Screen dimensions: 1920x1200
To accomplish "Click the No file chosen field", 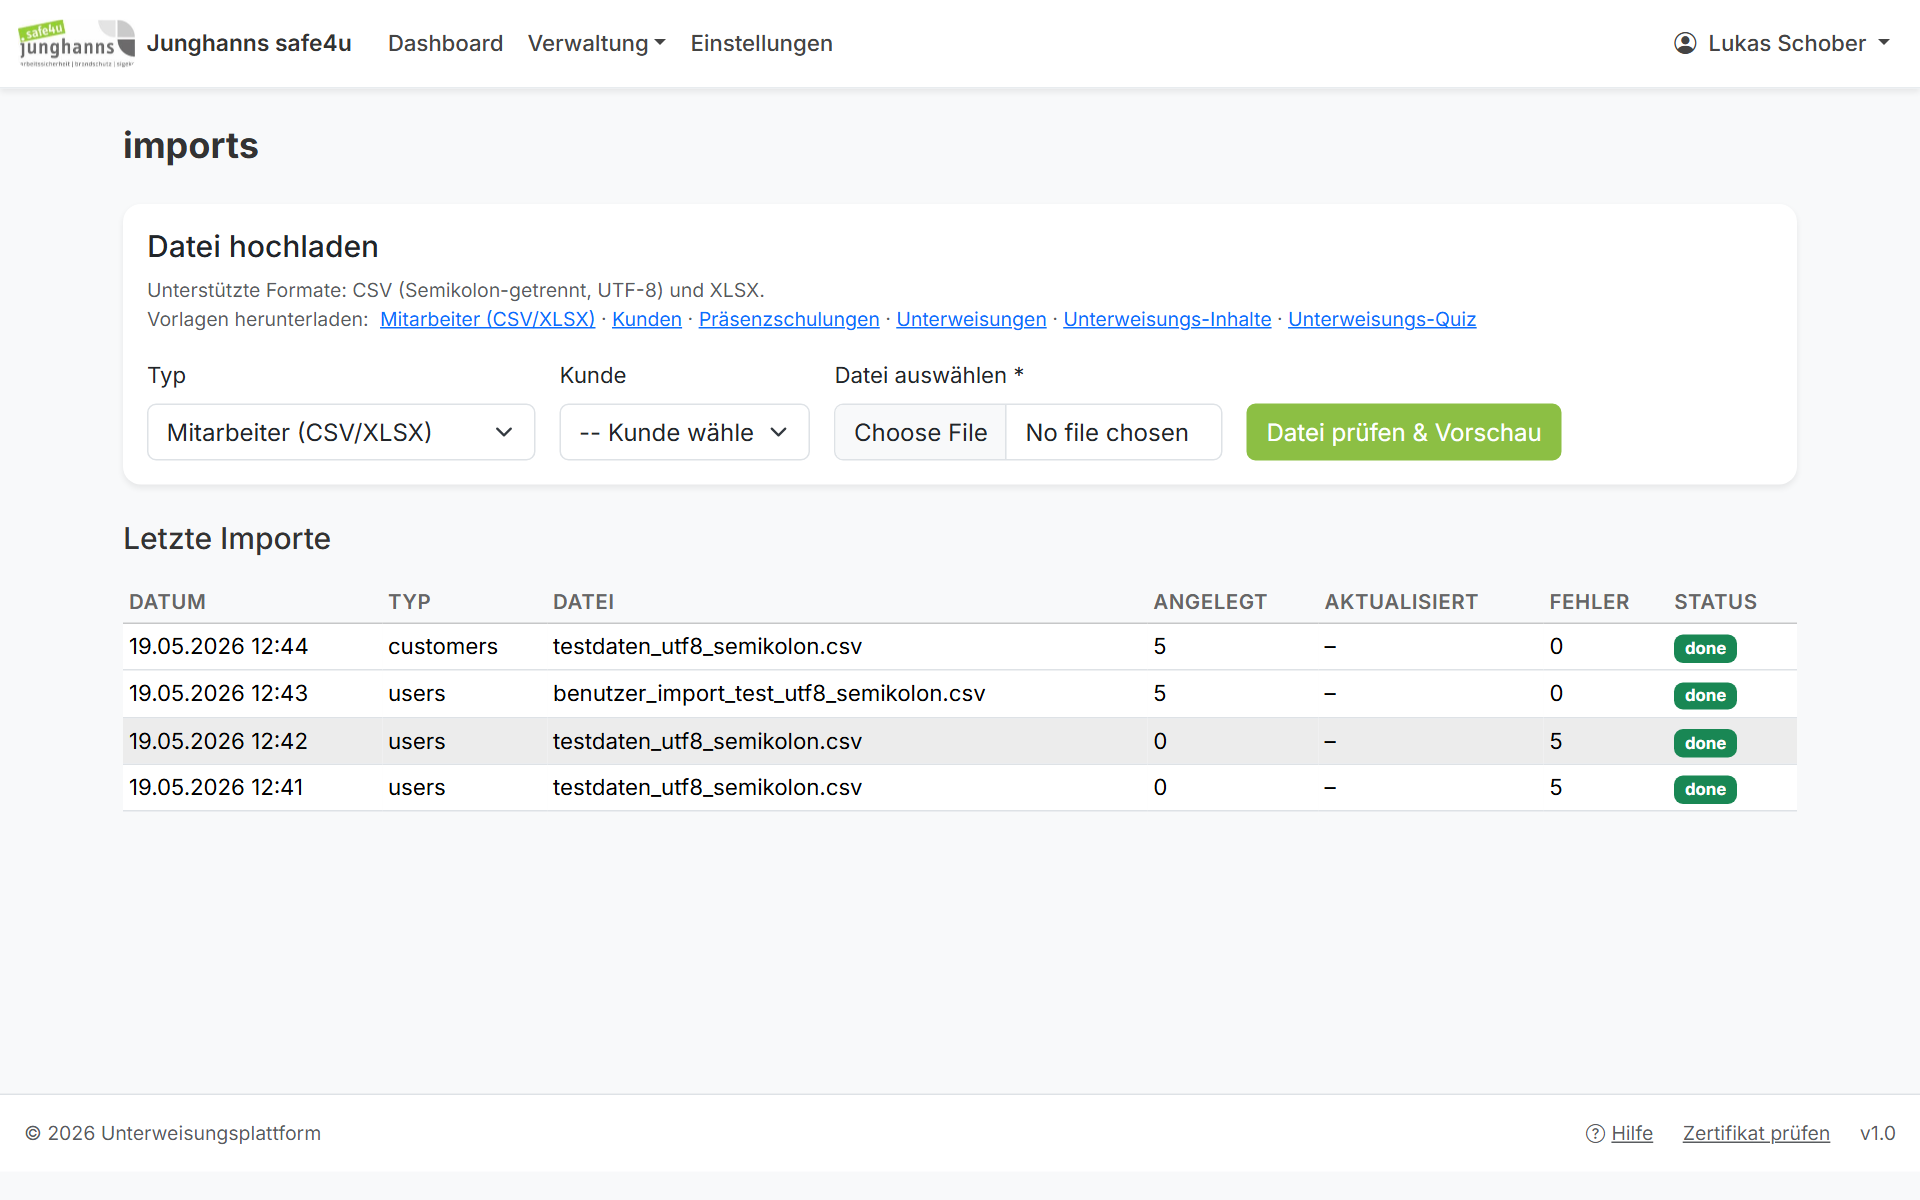I will 1113,432.
